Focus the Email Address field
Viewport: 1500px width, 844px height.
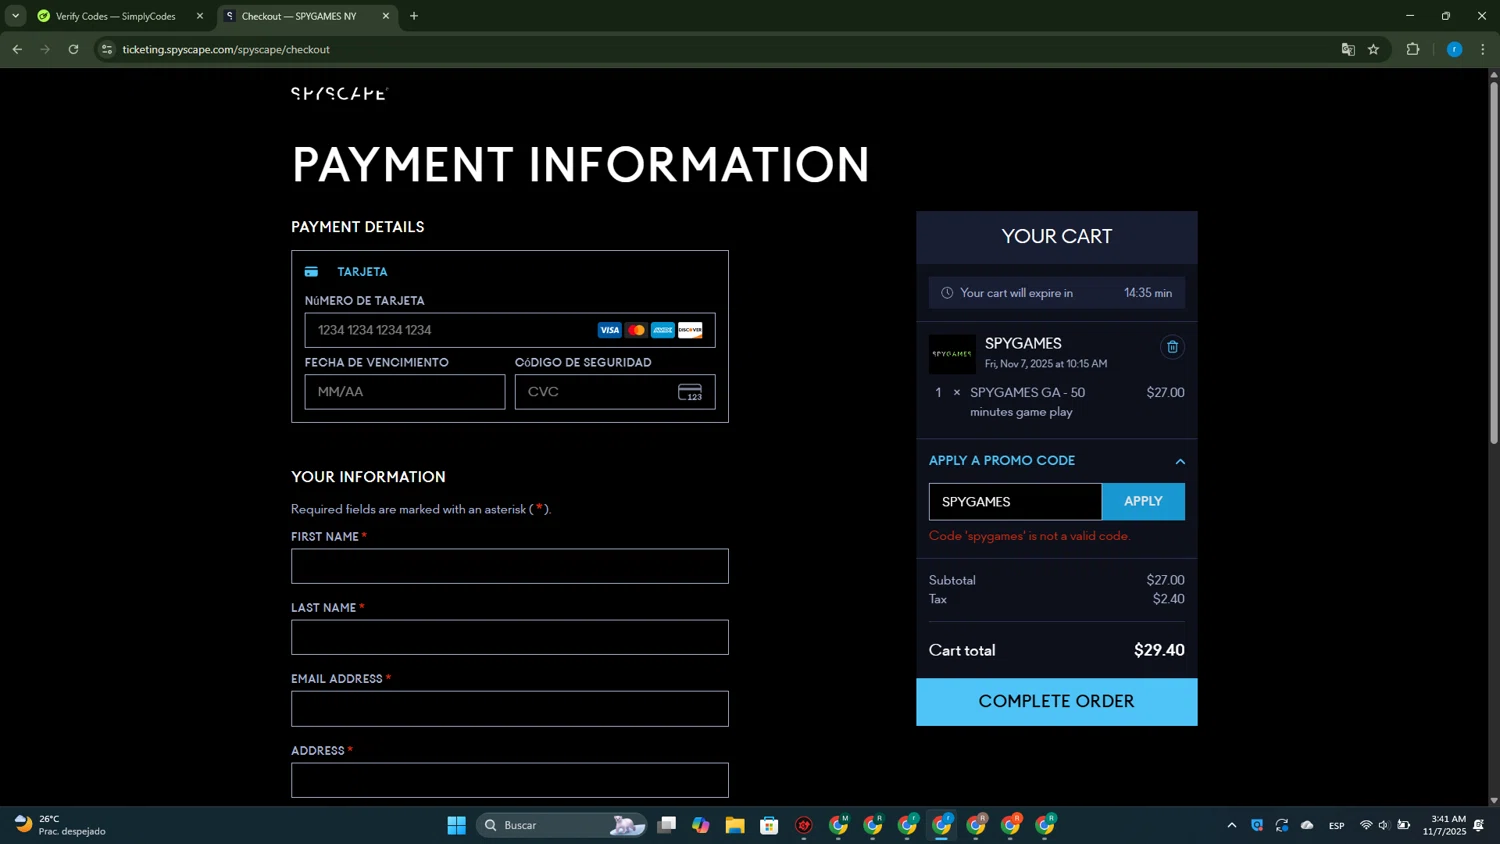point(510,709)
